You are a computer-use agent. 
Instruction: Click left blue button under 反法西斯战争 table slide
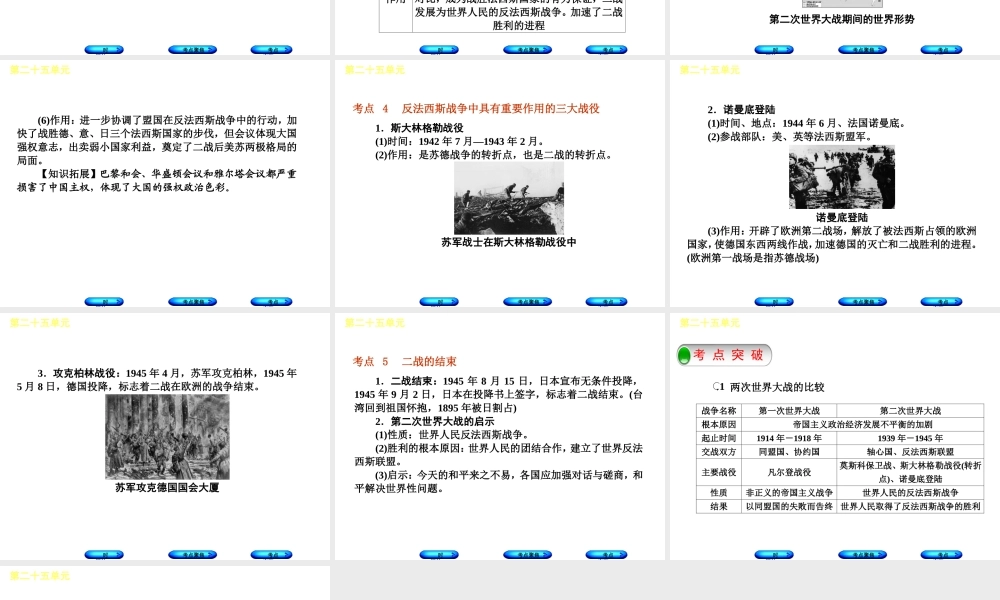pyautogui.click(x=439, y=50)
